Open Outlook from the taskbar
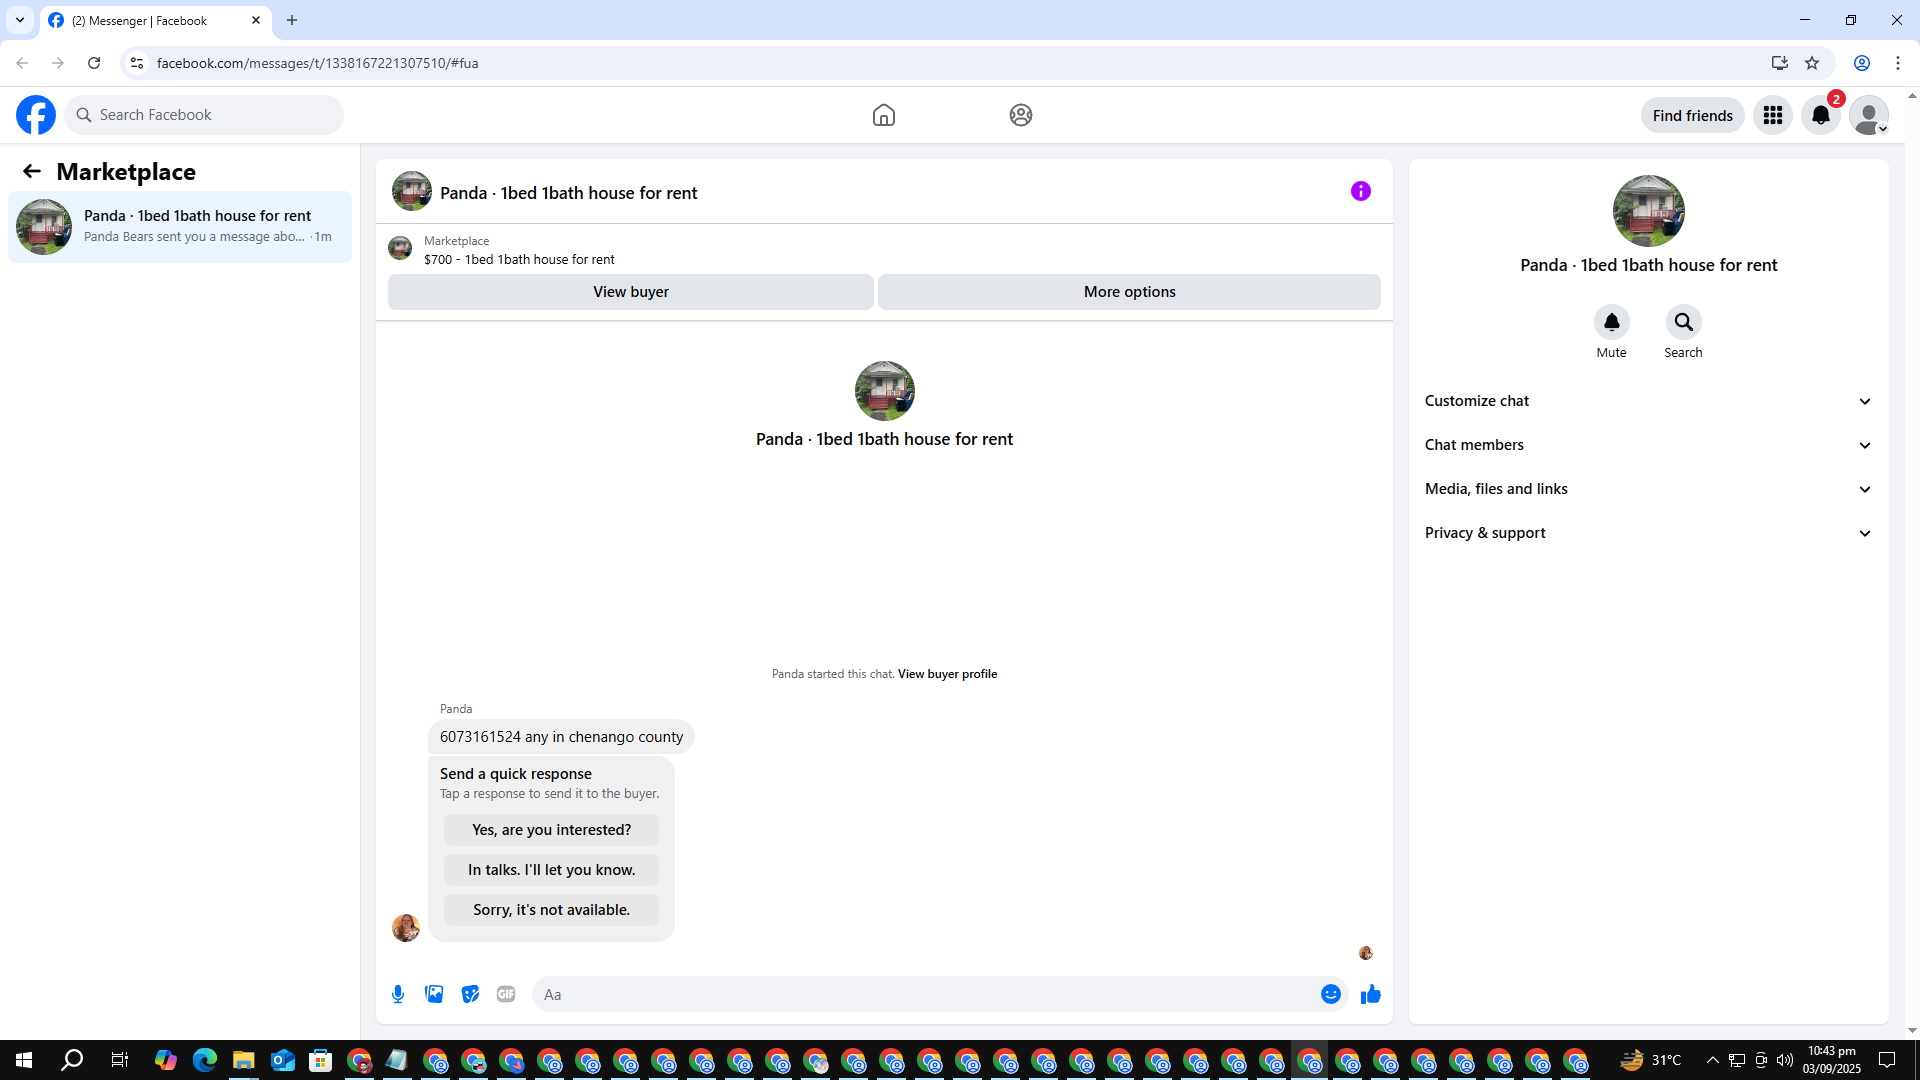The image size is (1920, 1080). pyautogui.click(x=282, y=1060)
